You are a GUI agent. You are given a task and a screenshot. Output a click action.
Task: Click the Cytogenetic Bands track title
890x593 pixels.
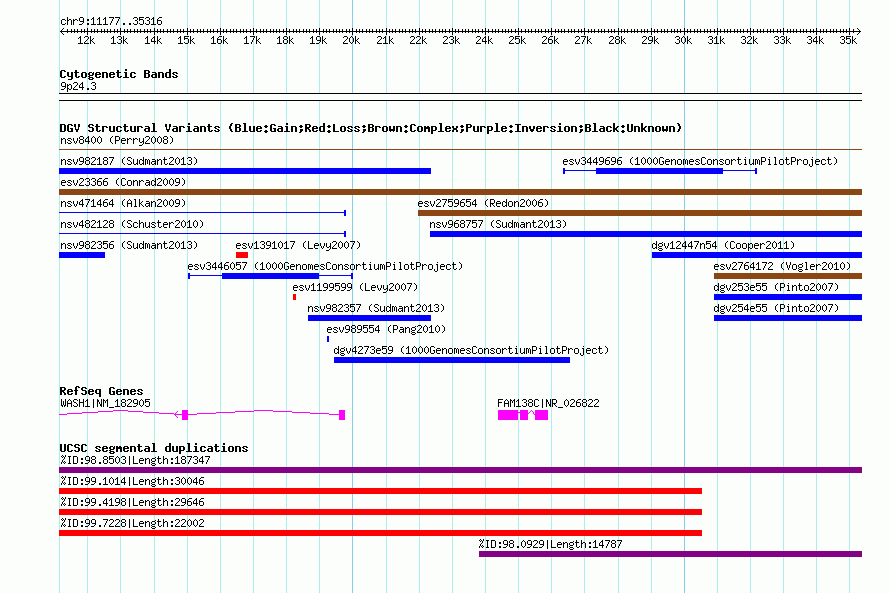(x=119, y=74)
